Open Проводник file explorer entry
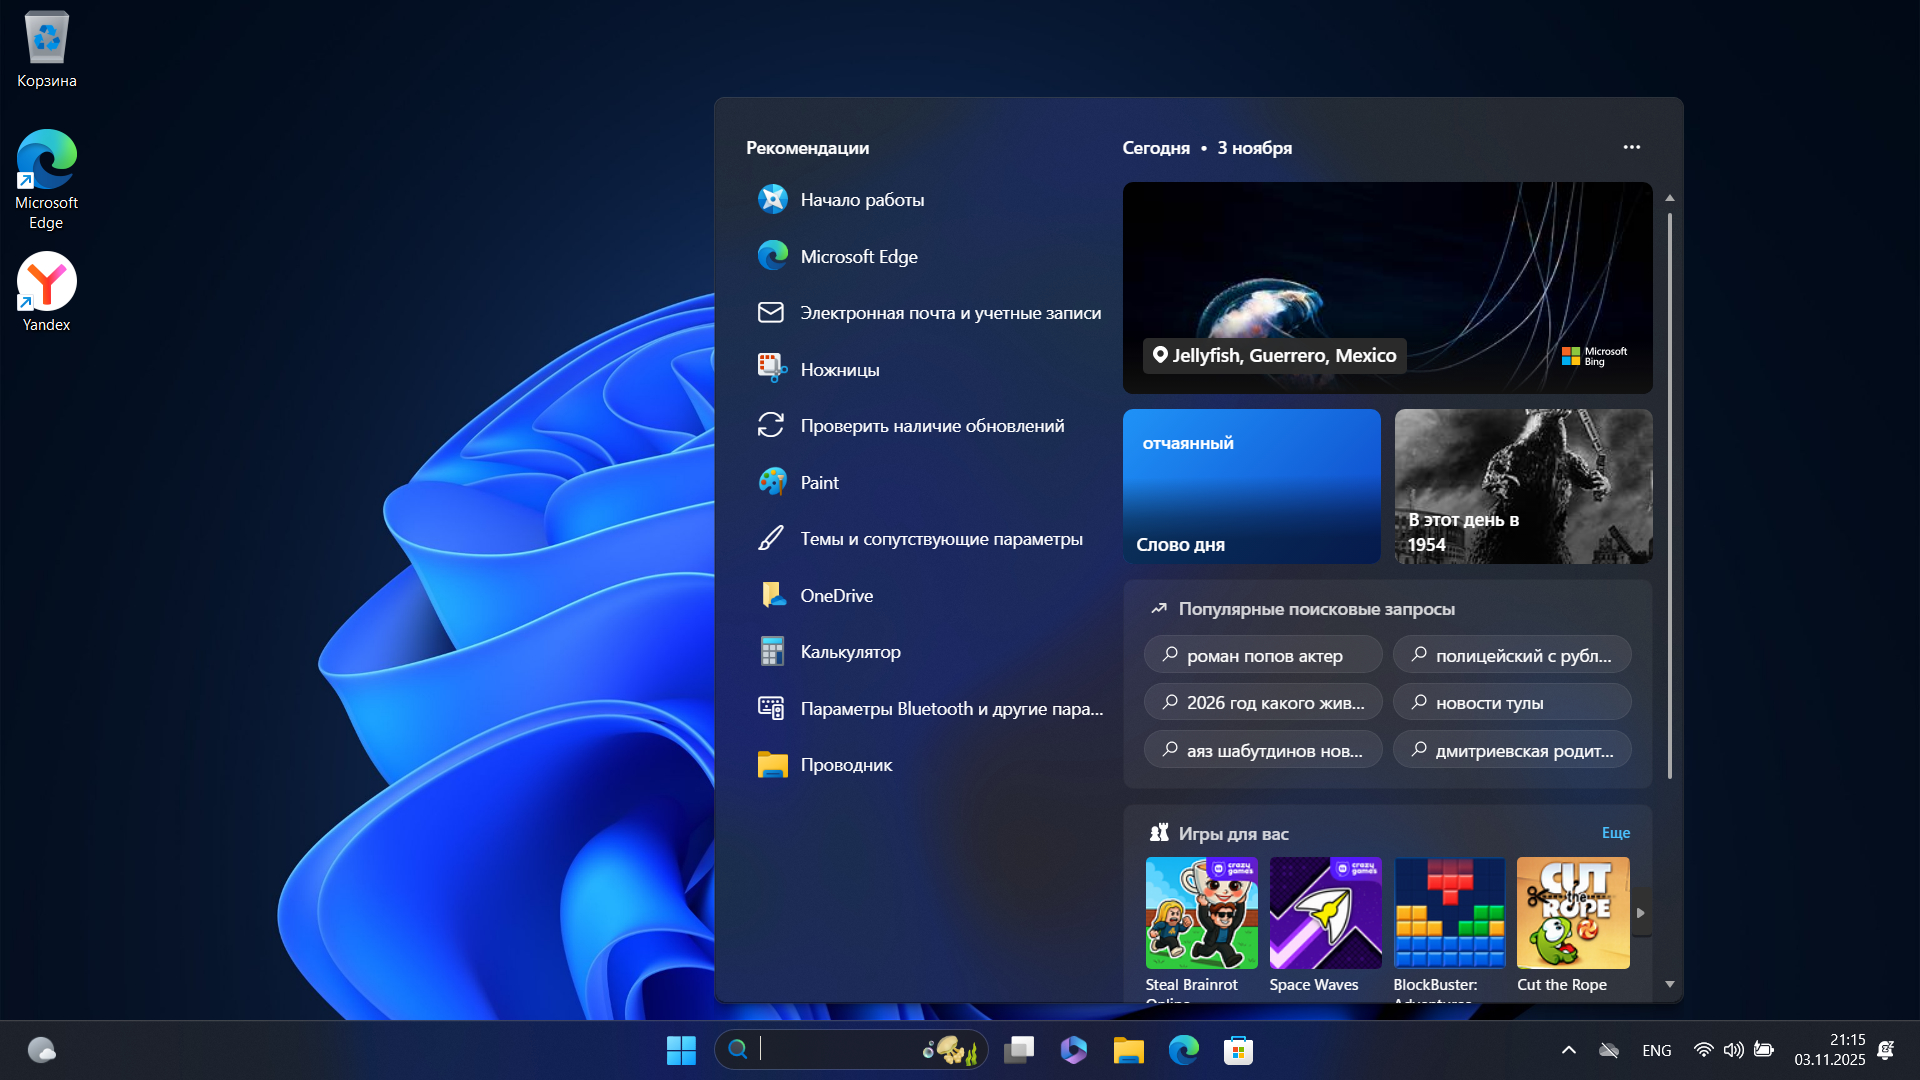This screenshot has width=1920, height=1080. pyautogui.click(x=845, y=765)
